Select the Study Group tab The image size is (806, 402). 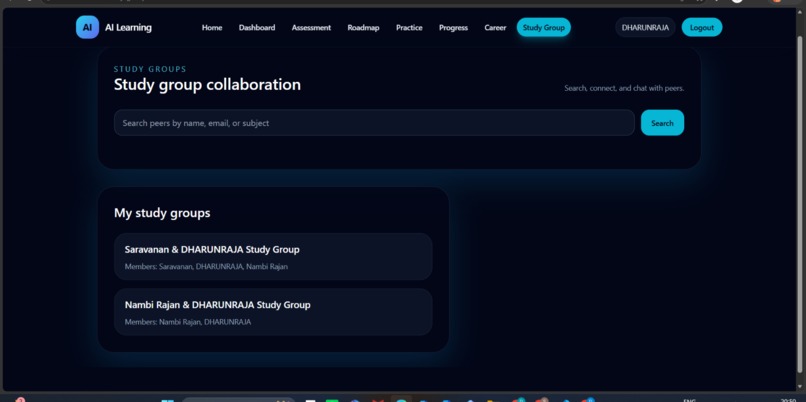[544, 28]
